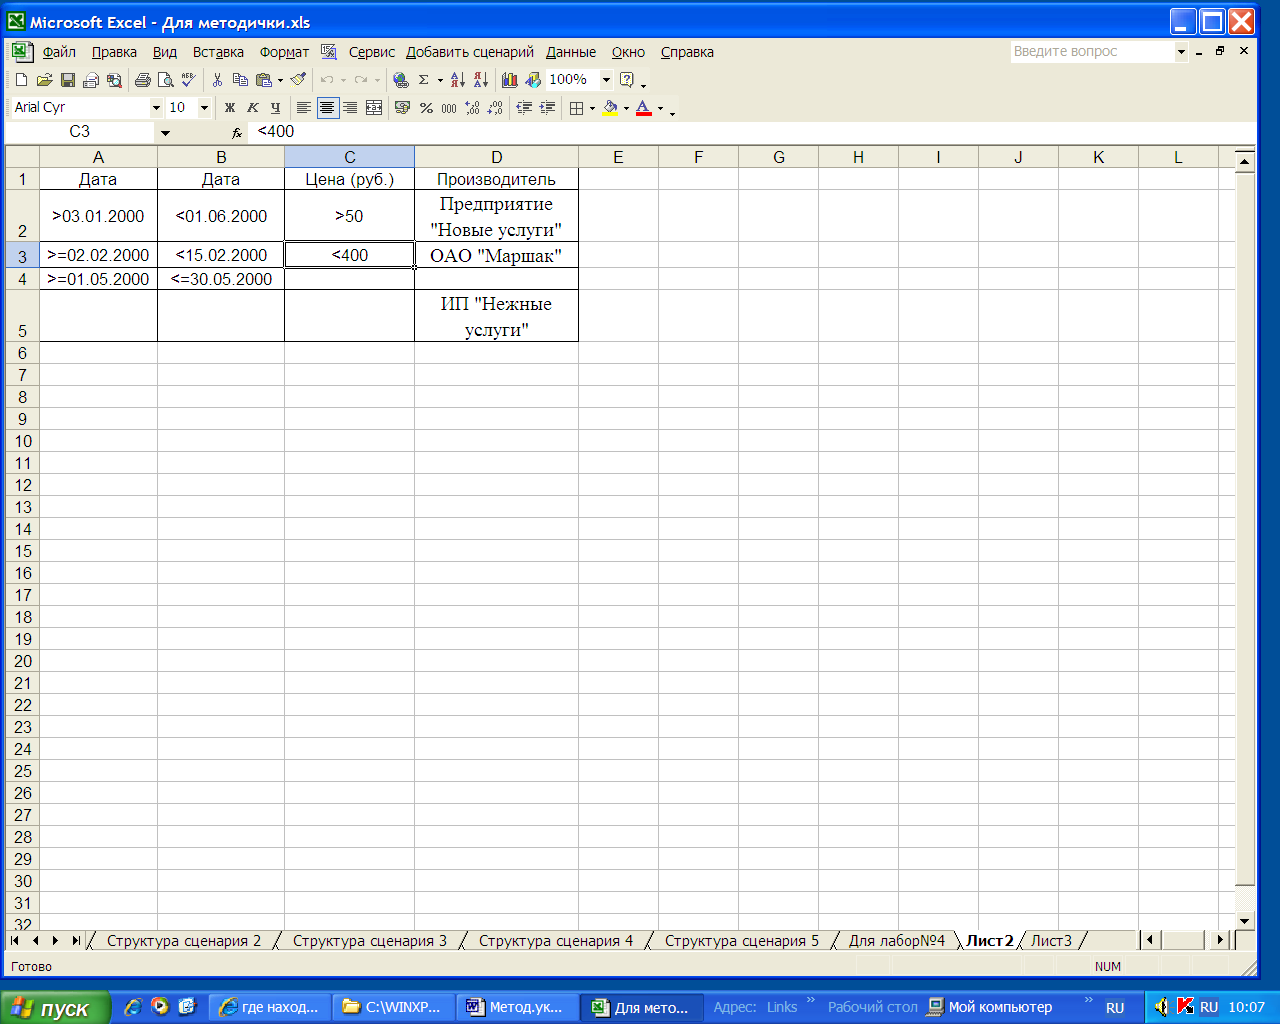
Task: Open the Вставка menu
Action: (x=218, y=52)
